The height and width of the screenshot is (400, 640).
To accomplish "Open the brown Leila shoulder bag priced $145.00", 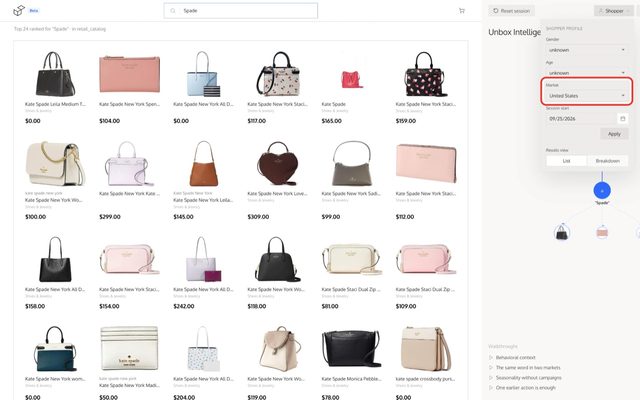I will 204,163.
